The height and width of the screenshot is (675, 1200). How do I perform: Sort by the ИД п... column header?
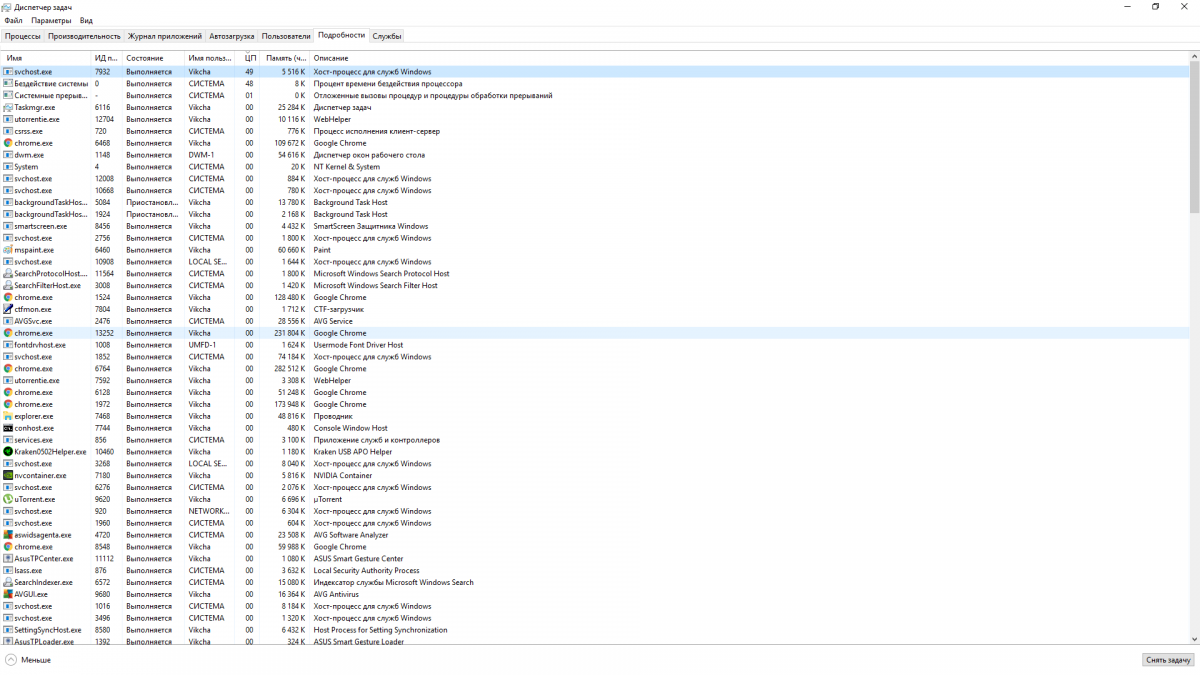point(107,58)
